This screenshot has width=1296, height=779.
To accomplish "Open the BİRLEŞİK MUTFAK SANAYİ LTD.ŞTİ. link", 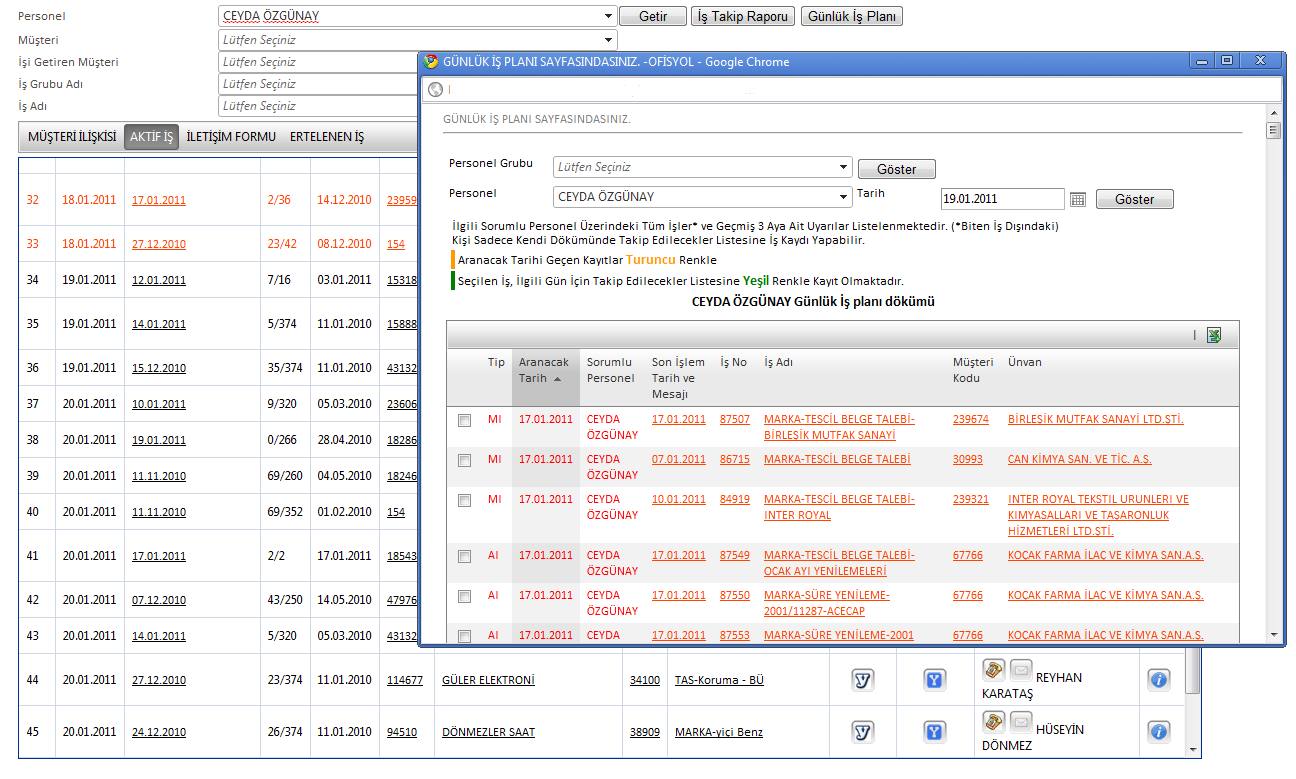I will click(1095, 419).
